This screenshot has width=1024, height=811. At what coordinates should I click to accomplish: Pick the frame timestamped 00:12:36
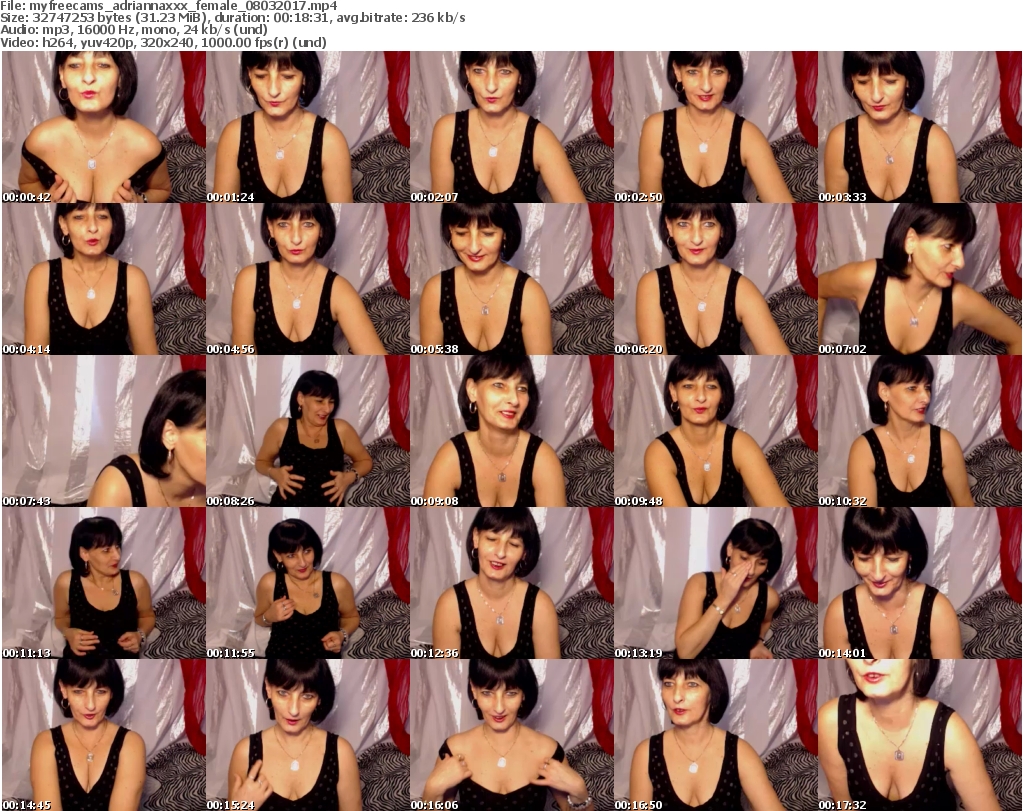pos(512,583)
